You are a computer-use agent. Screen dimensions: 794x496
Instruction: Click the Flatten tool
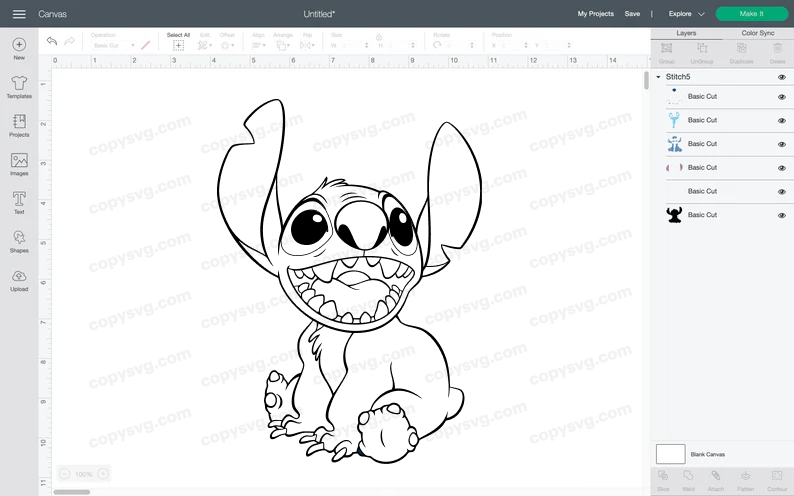745,476
